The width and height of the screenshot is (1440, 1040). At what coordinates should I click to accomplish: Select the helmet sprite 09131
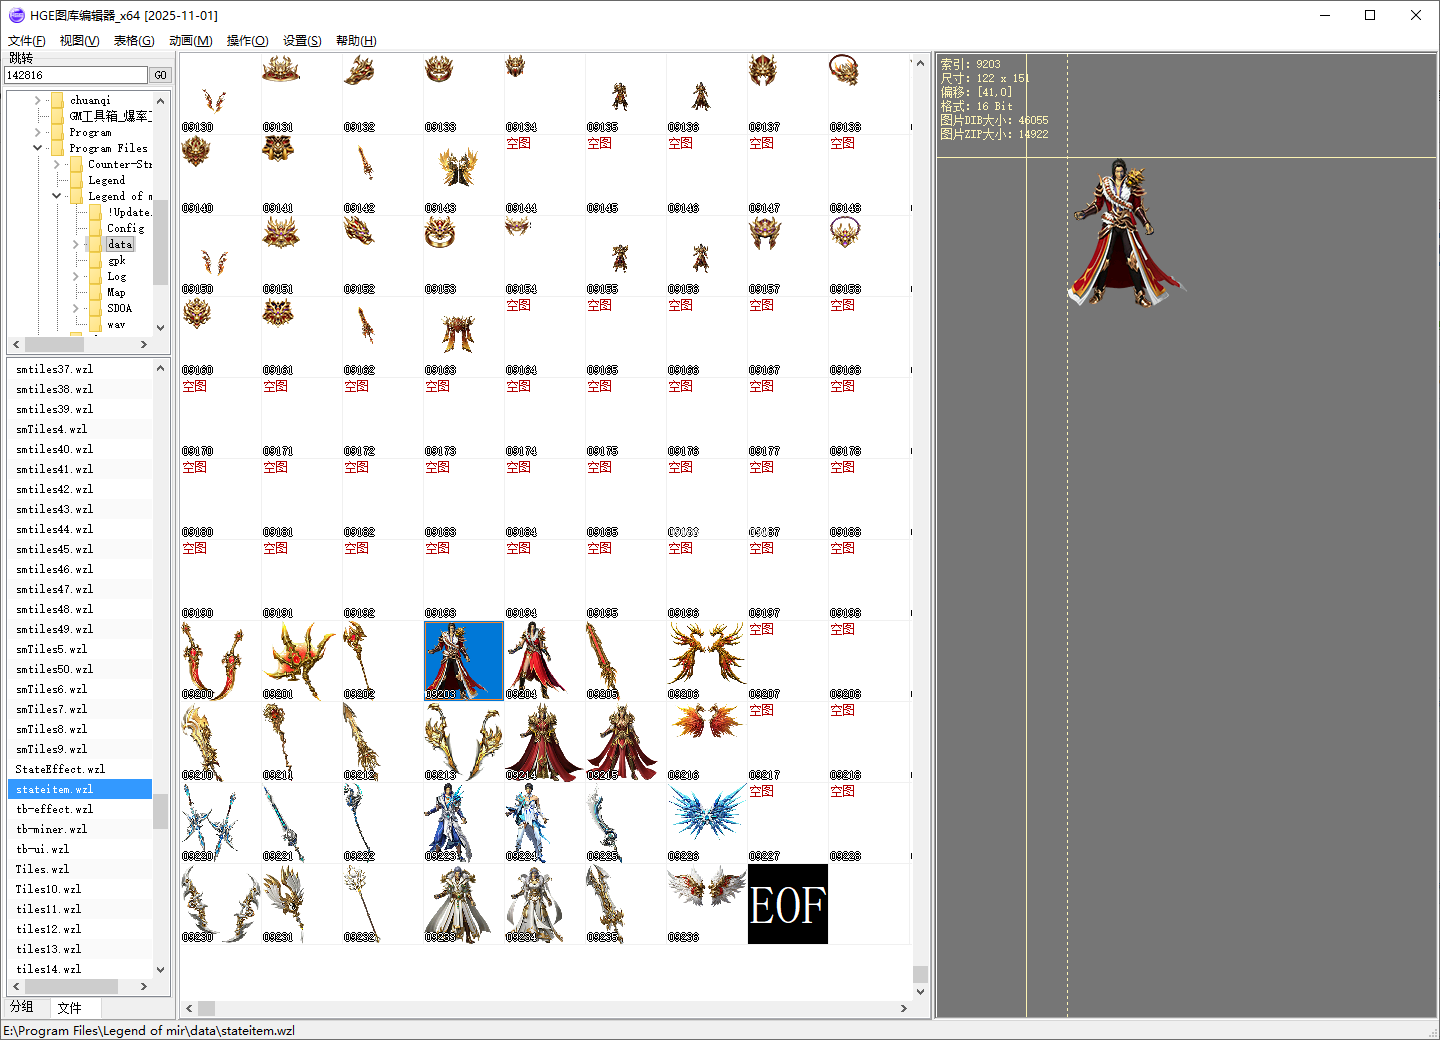(x=301, y=93)
